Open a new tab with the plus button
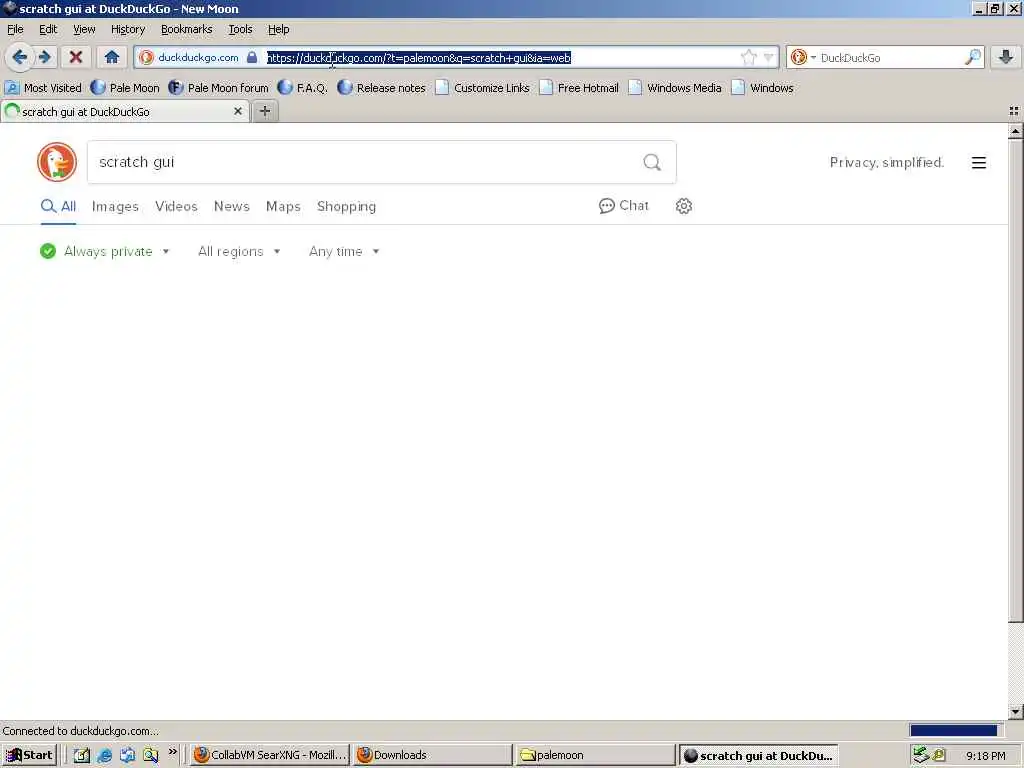 [264, 112]
